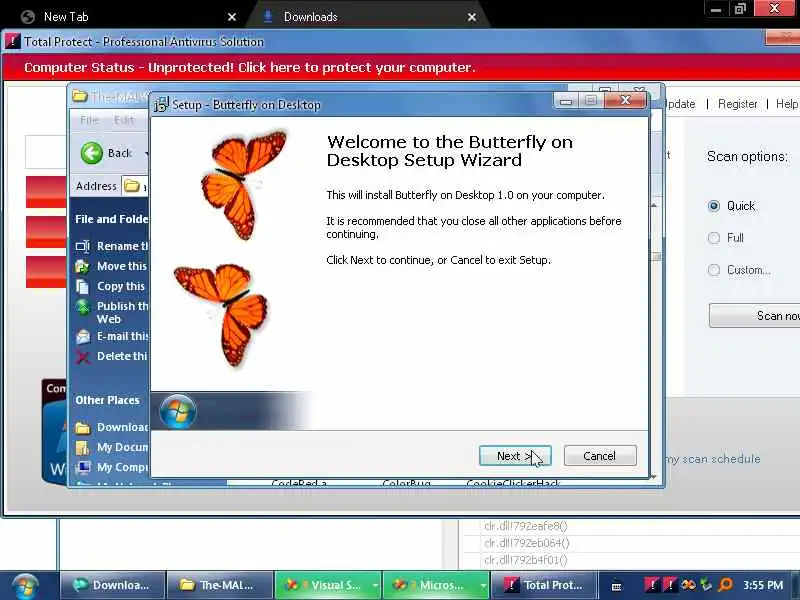Screen dimensions: 800x600
Task: Click the Butterfly setup title bar icon
Action: click(161, 105)
